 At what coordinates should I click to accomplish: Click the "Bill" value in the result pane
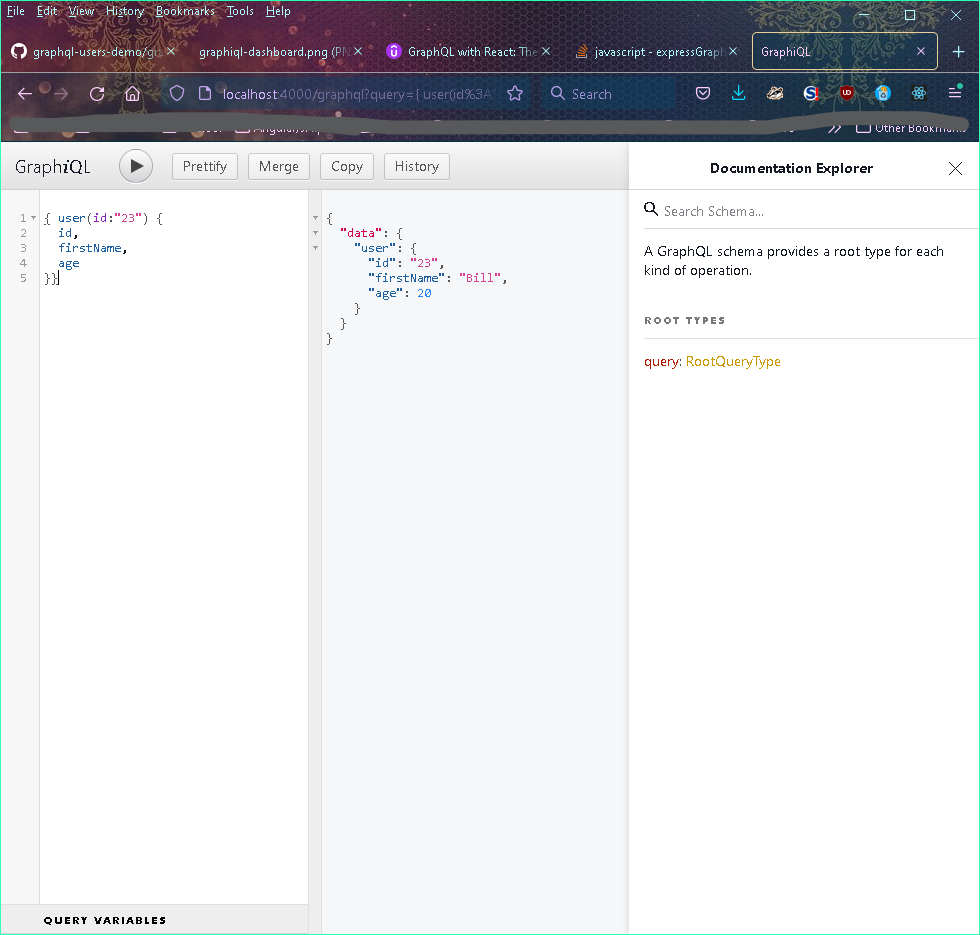point(479,278)
